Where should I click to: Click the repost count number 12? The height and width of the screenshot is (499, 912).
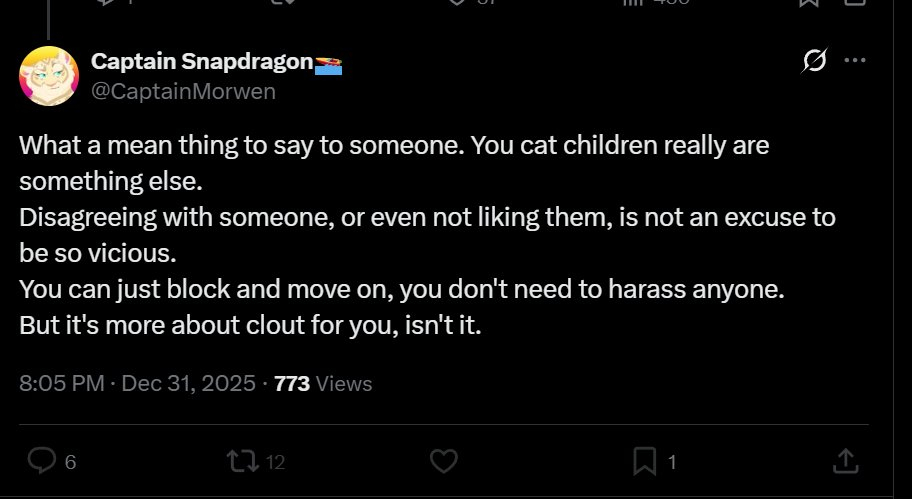pos(276,462)
